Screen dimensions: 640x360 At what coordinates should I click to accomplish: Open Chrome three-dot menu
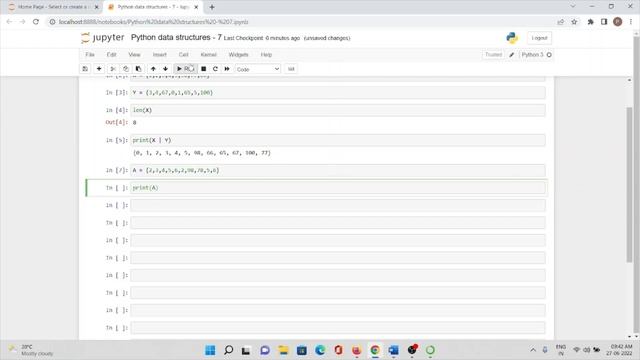pyautogui.click(x=631, y=22)
